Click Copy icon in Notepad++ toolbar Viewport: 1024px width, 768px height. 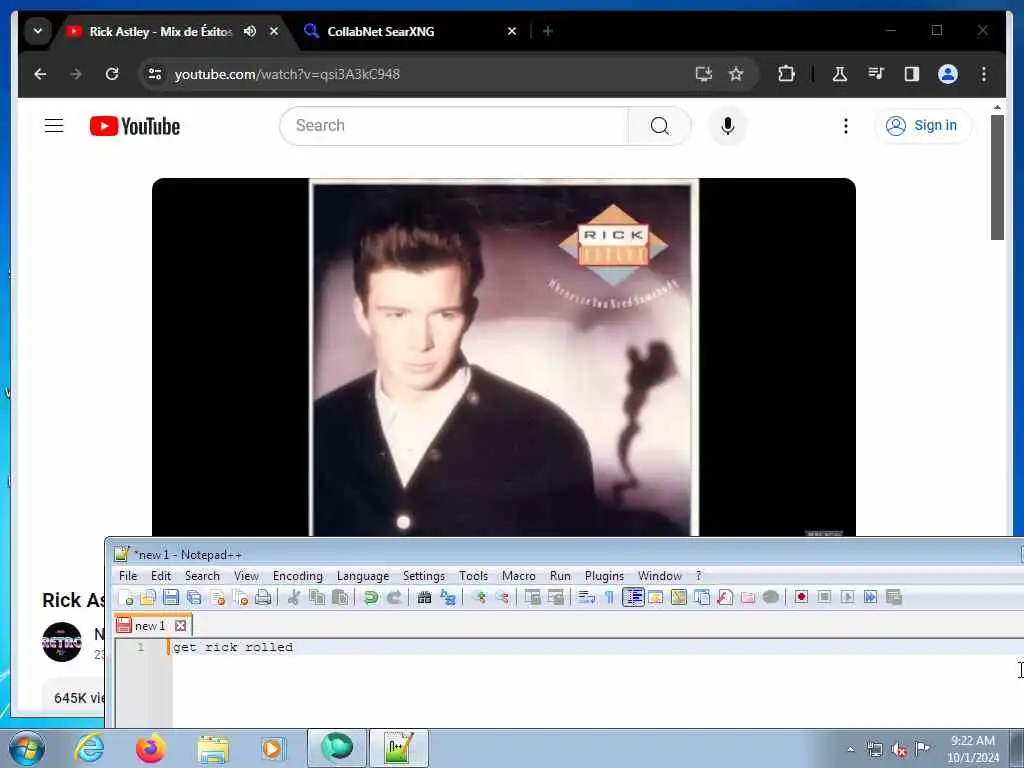click(x=317, y=597)
